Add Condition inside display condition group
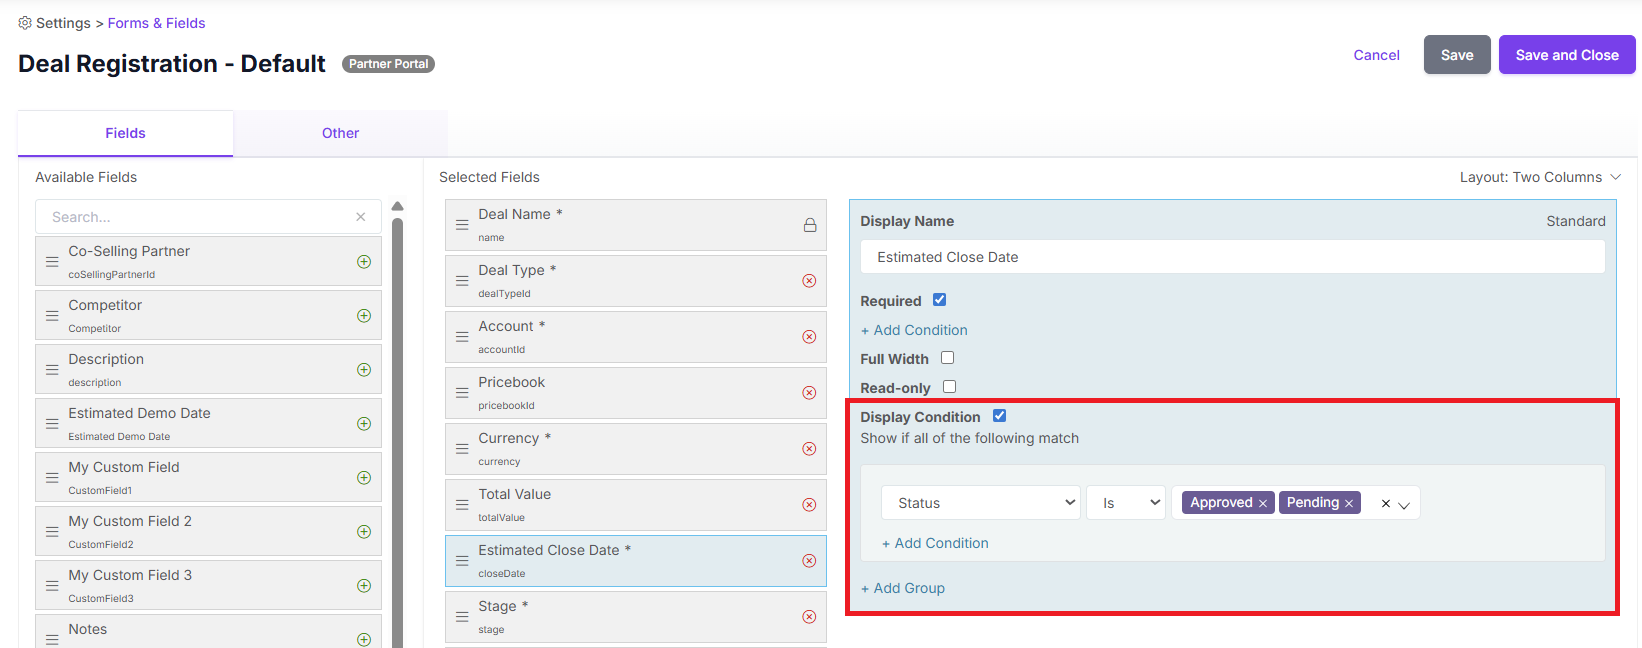Viewport: 1642px width, 648px height. coord(935,543)
